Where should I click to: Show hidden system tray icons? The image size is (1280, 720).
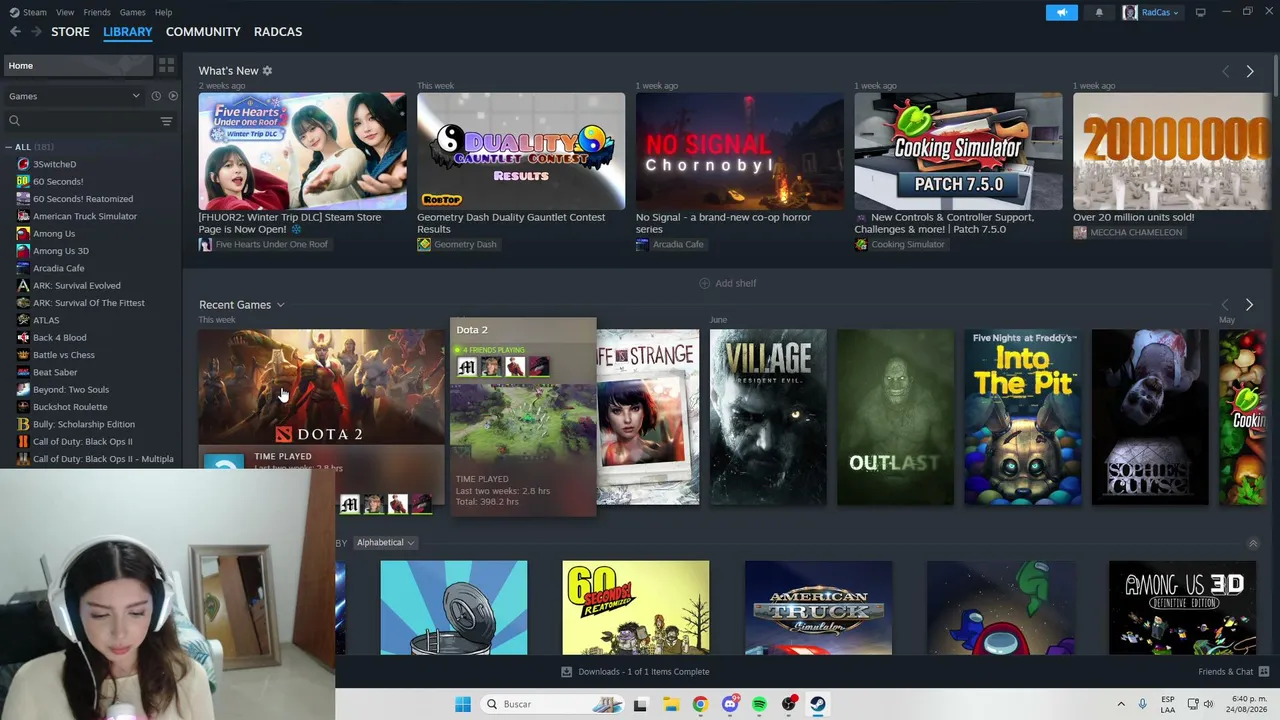(x=1121, y=704)
